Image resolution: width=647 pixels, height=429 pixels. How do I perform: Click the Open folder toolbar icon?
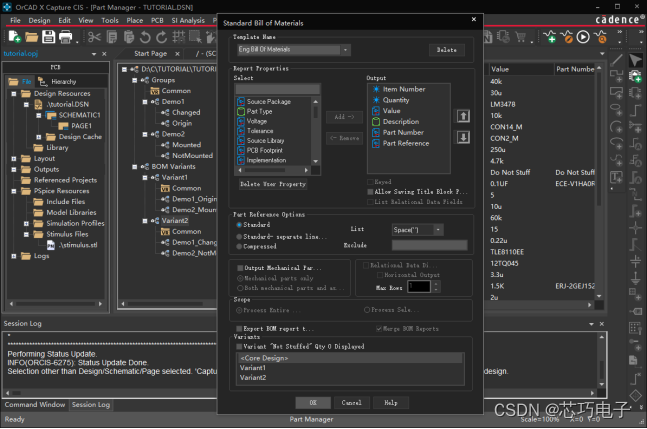click(31, 37)
